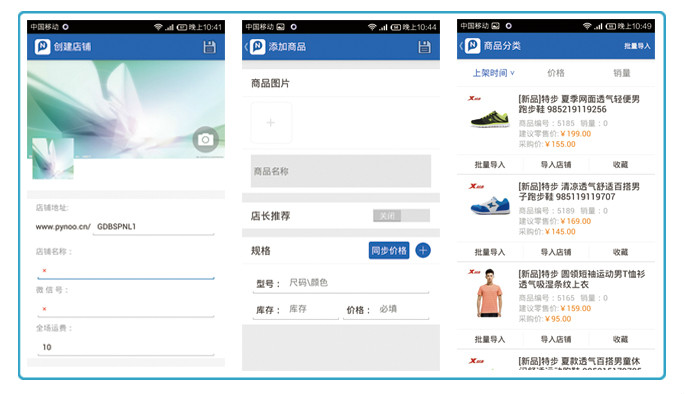Focus the store address field GDBSPNL1

coord(153,227)
